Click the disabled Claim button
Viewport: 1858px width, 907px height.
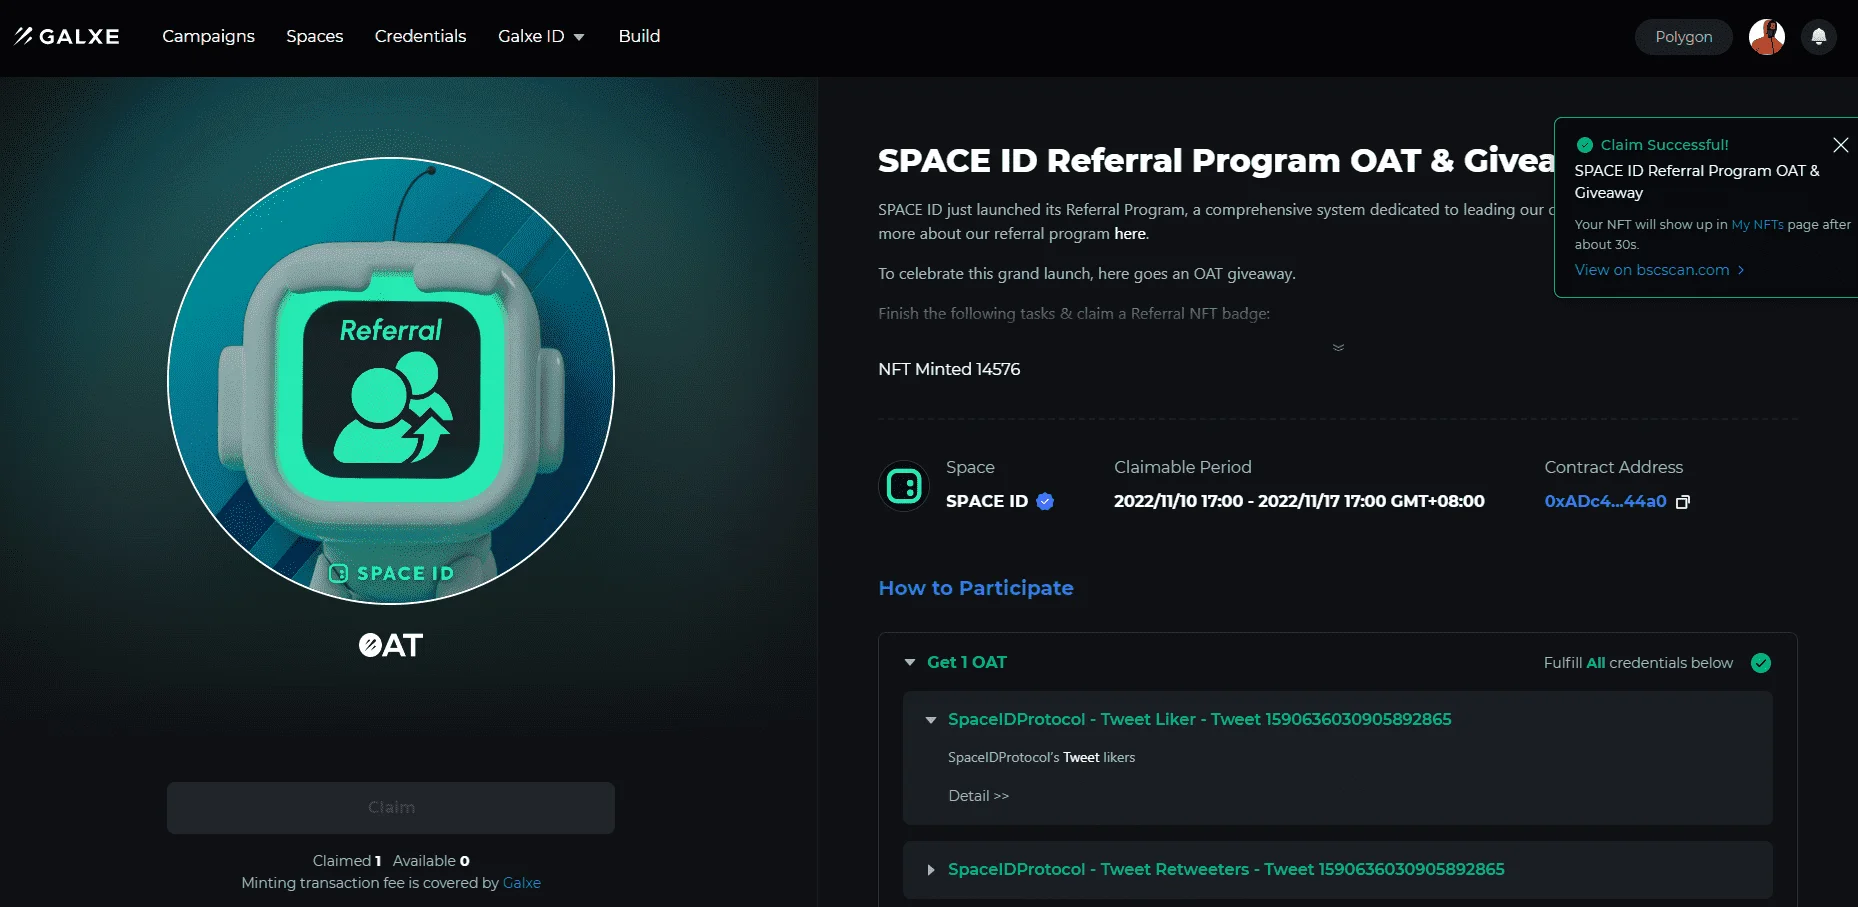click(391, 808)
